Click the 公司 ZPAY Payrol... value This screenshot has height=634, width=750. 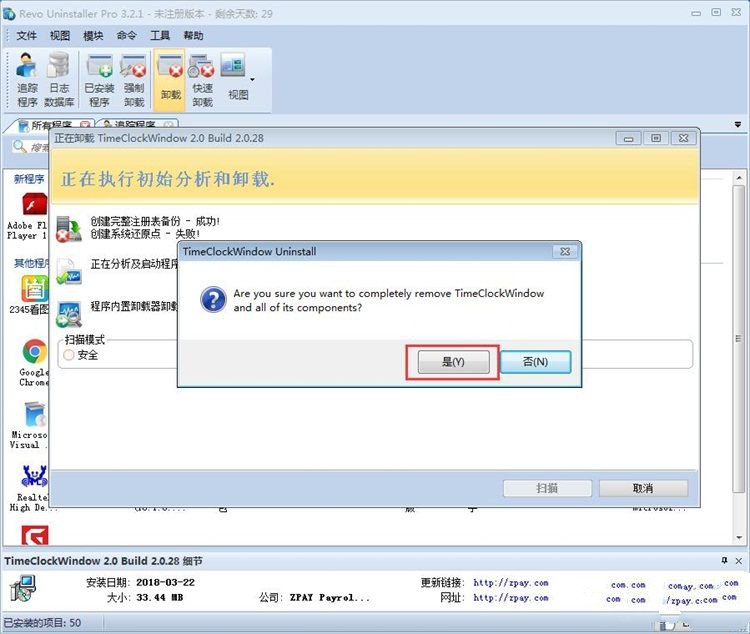tap(330, 597)
